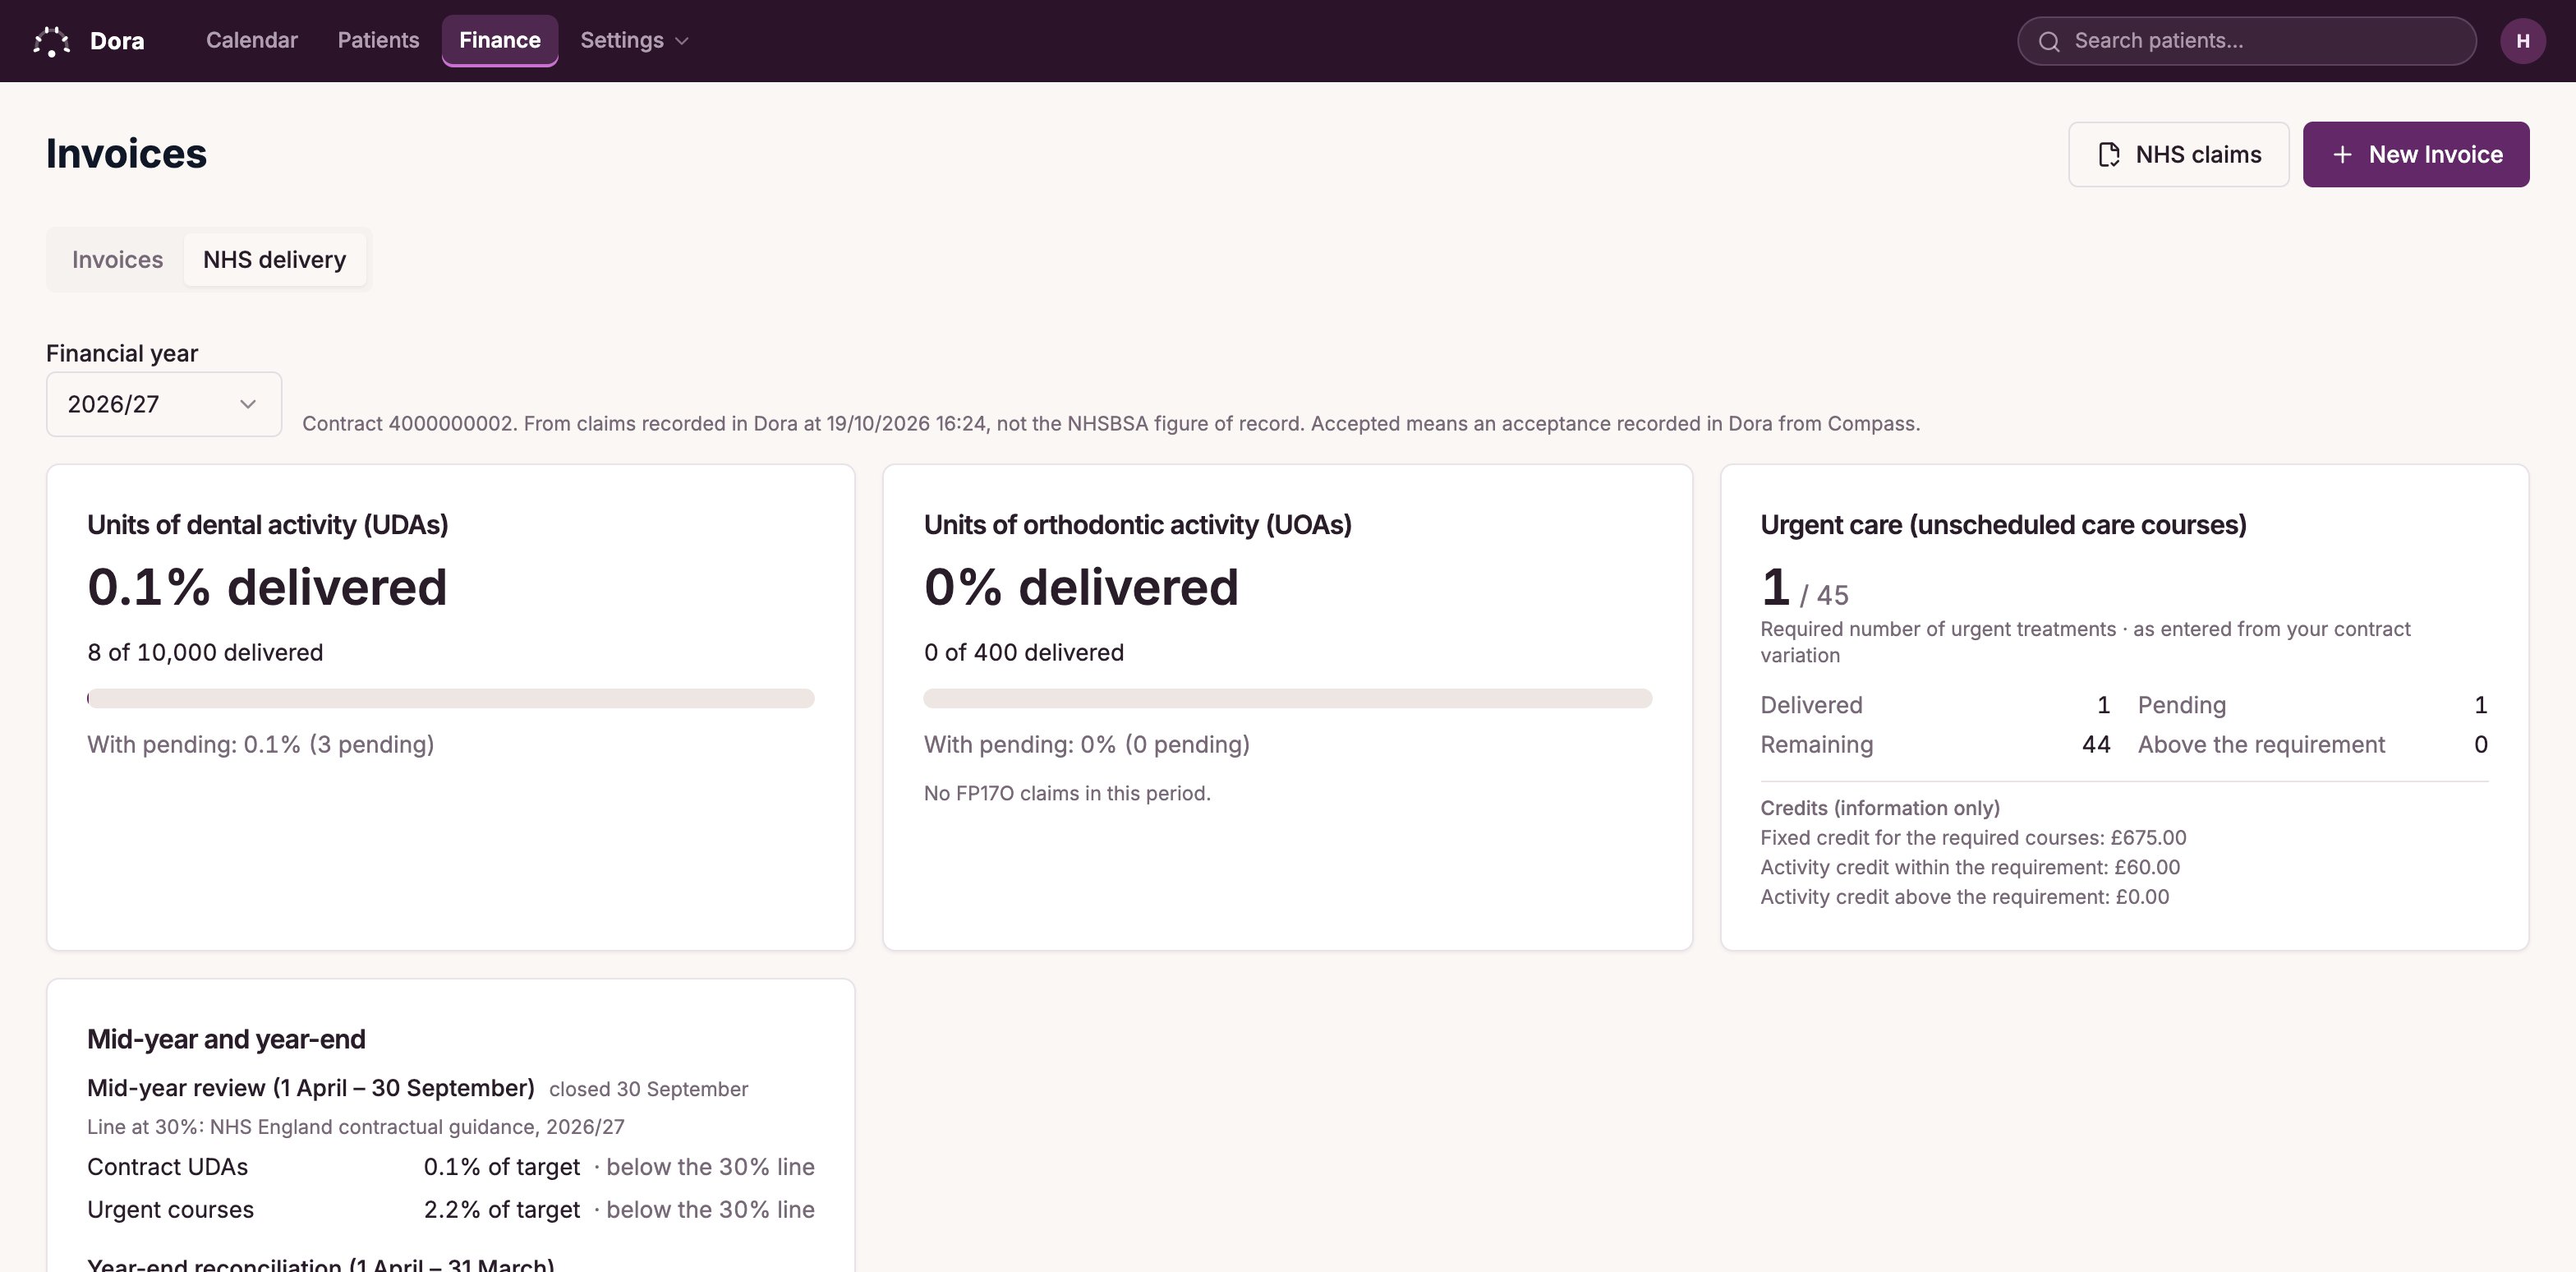
Task: Click the Dora brand name
Action: (x=117, y=41)
